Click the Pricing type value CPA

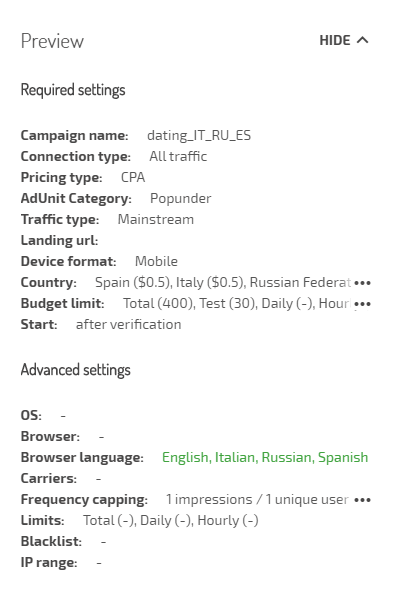coord(133,177)
